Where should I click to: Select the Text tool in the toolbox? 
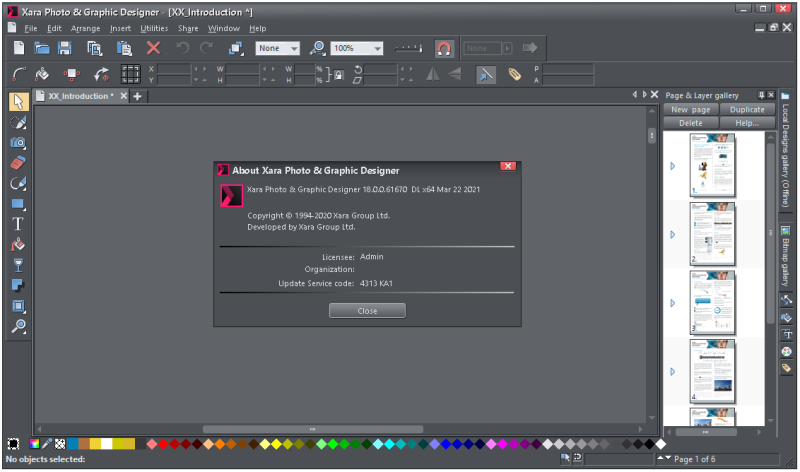18,224
